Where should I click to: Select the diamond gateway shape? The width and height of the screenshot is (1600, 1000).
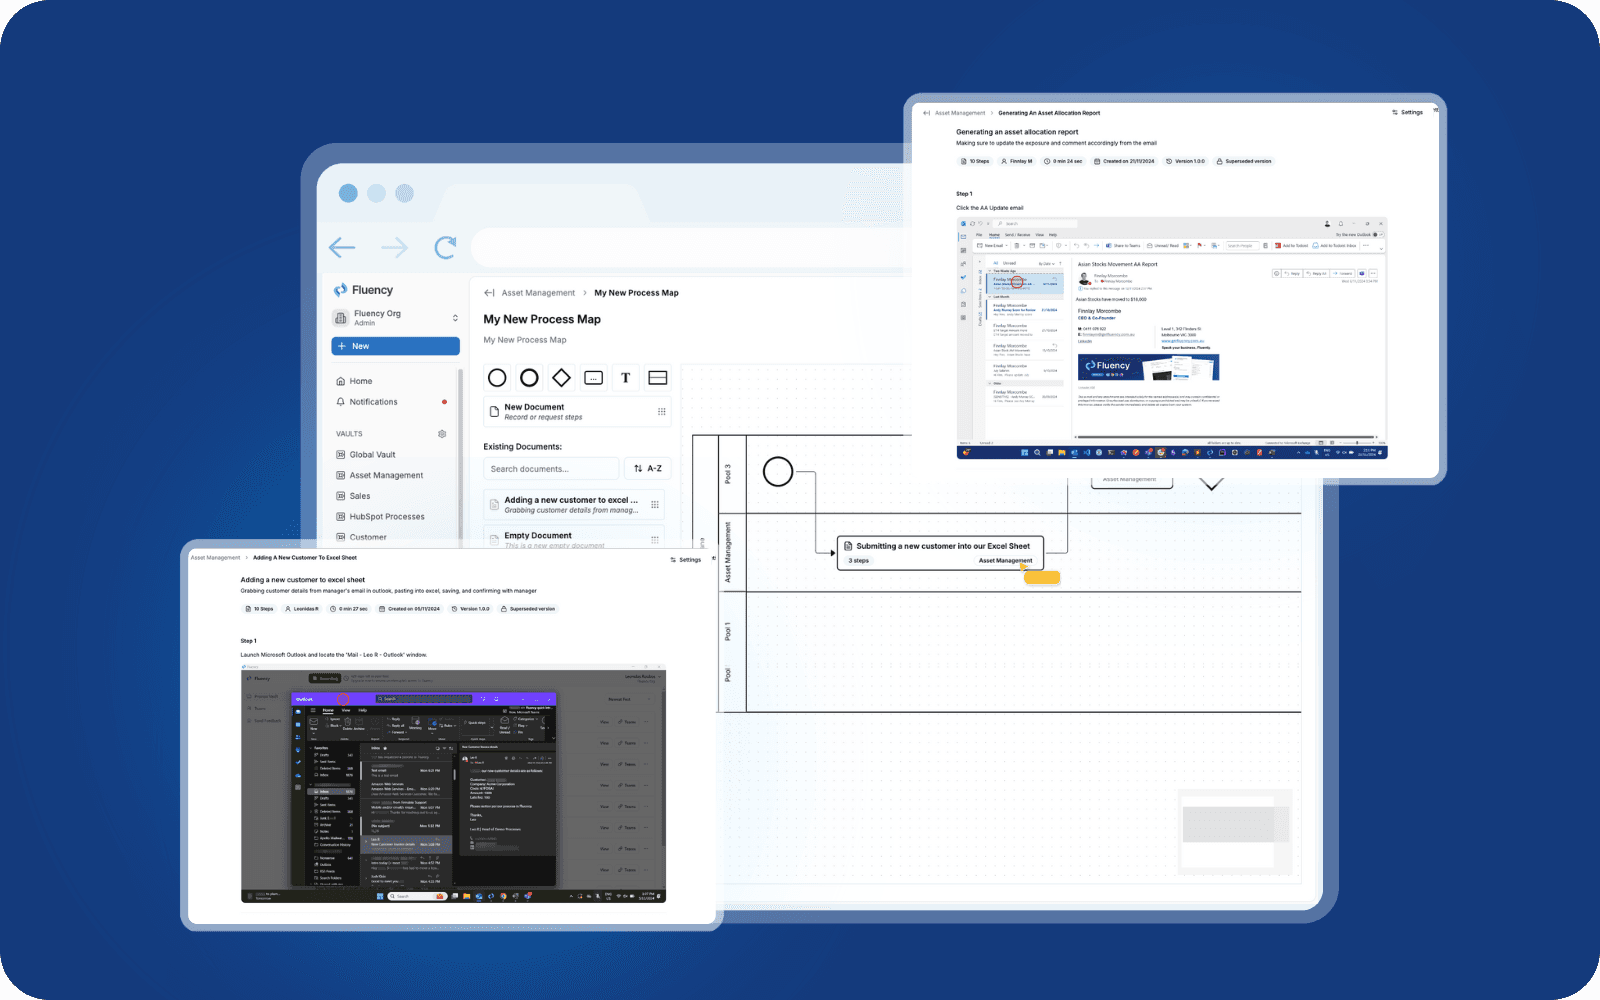tap(561, 378)
